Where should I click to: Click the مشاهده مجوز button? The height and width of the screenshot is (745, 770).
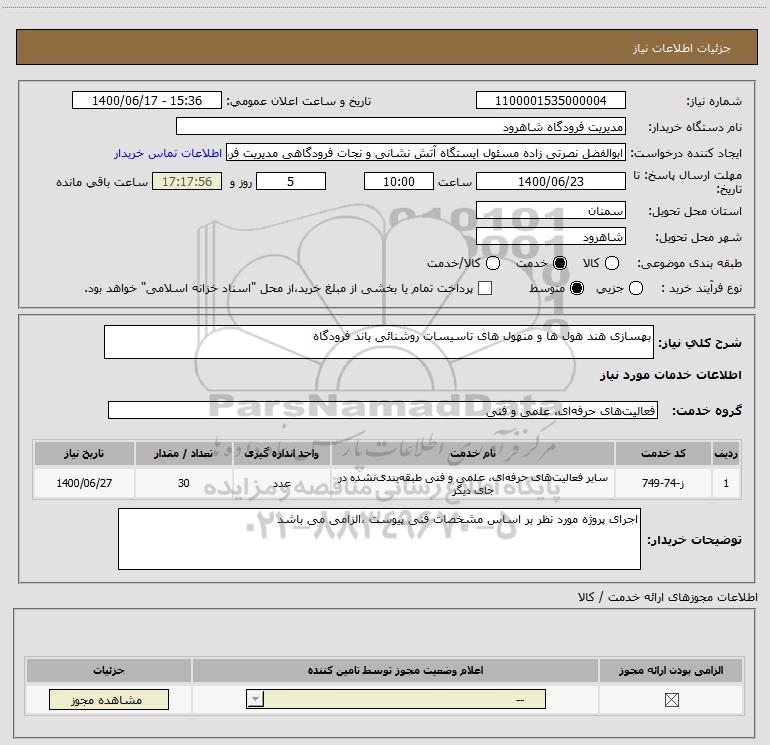pyautogui.click(x=109, y=699)
